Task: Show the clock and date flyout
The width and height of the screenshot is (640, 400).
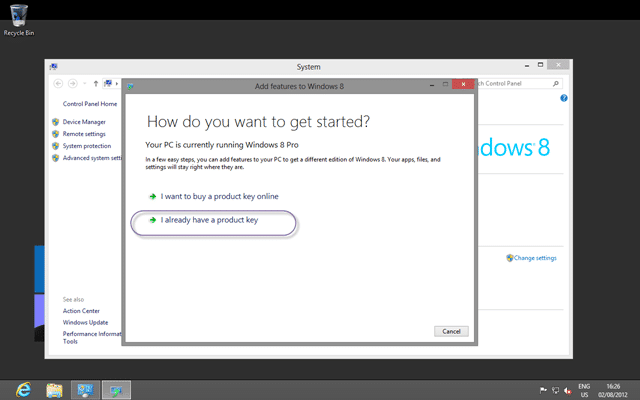Action: 613,390
